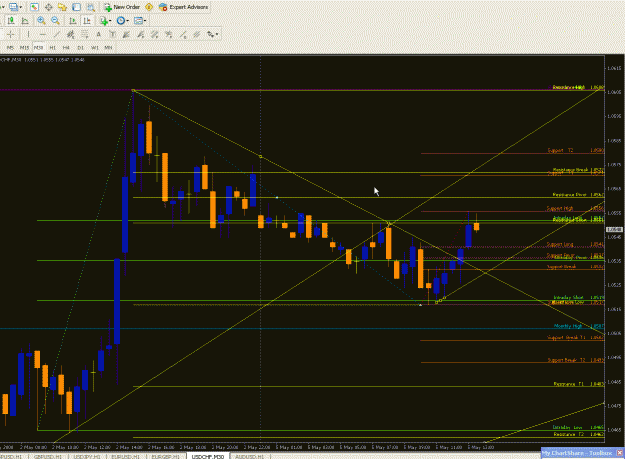Click the 'Support Long' level label
The image size is (625, 459).
pos(560,244)
